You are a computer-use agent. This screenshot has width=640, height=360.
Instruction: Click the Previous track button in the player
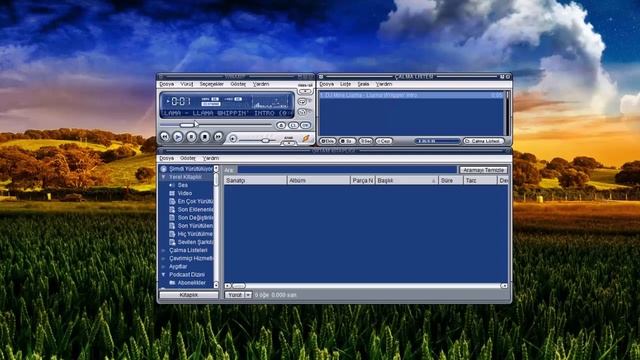point(164,137)
